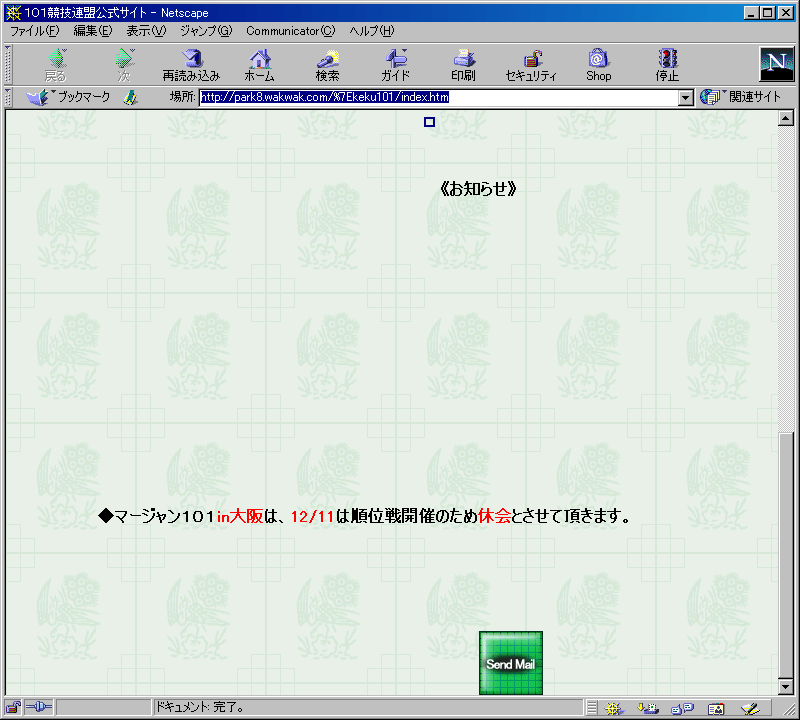
Task: Click the online/offline connection plug icon
Action: click(x=39, y=707)
